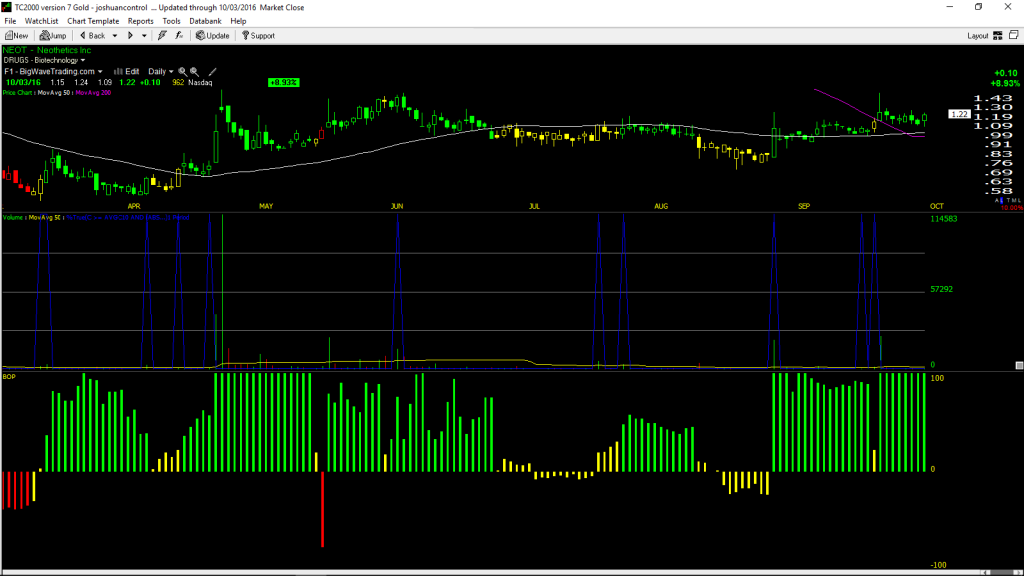This screenshot has width=1024, height=576.
Task: Click the MovAvg 50 legend label
Action: point(55,93)
